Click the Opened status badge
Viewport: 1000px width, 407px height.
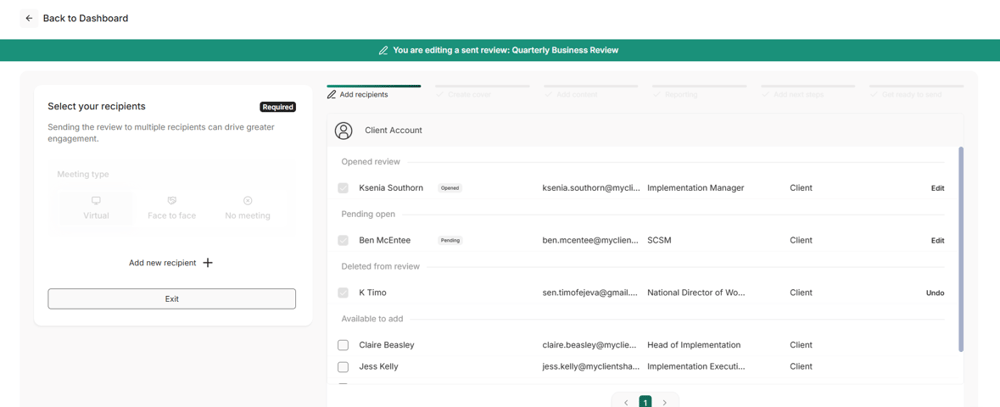point(450,188)
